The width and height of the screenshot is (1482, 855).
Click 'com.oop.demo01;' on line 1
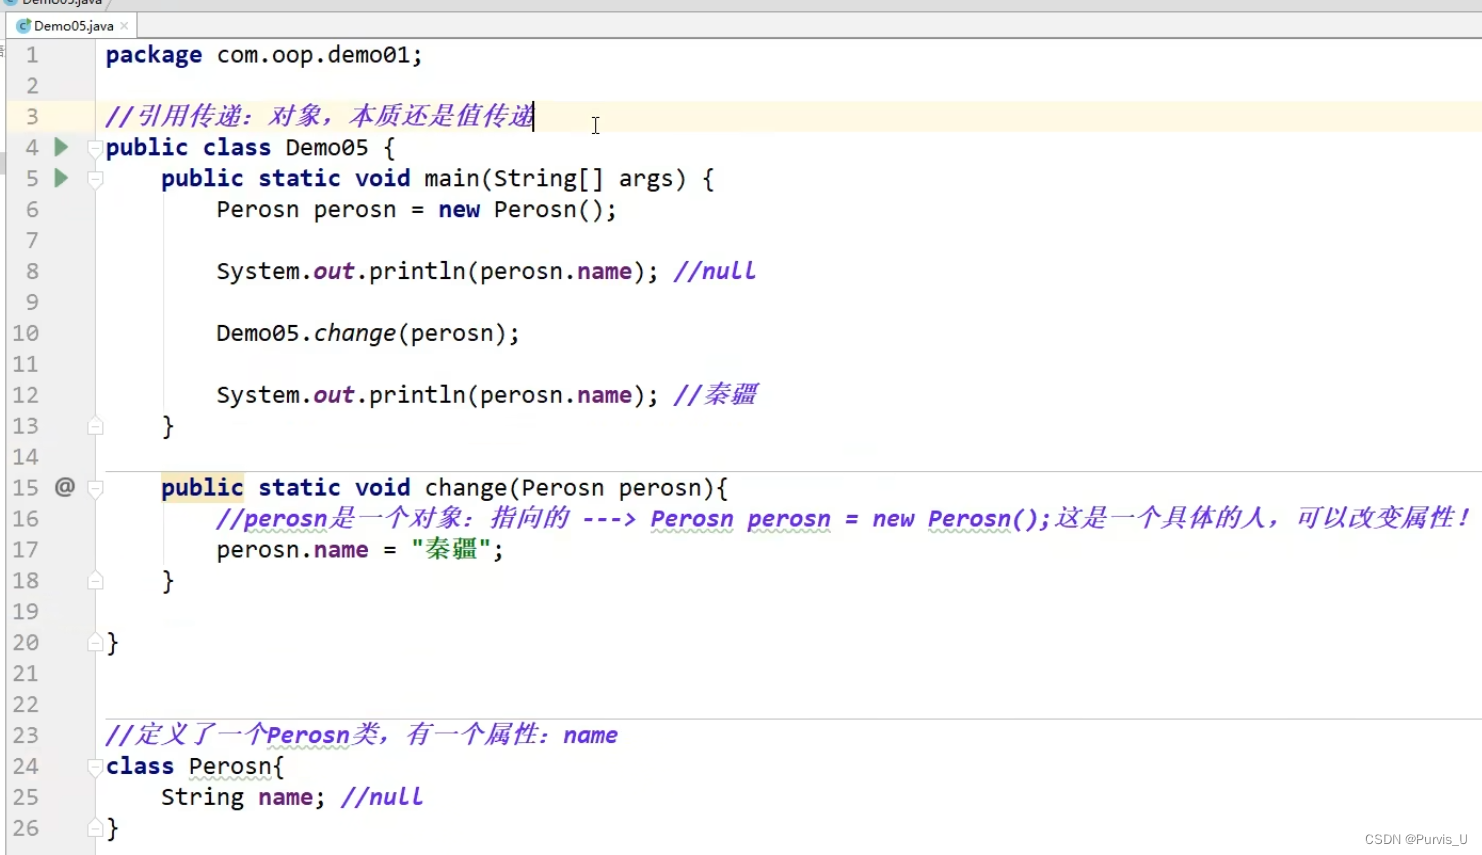(320, 55)
